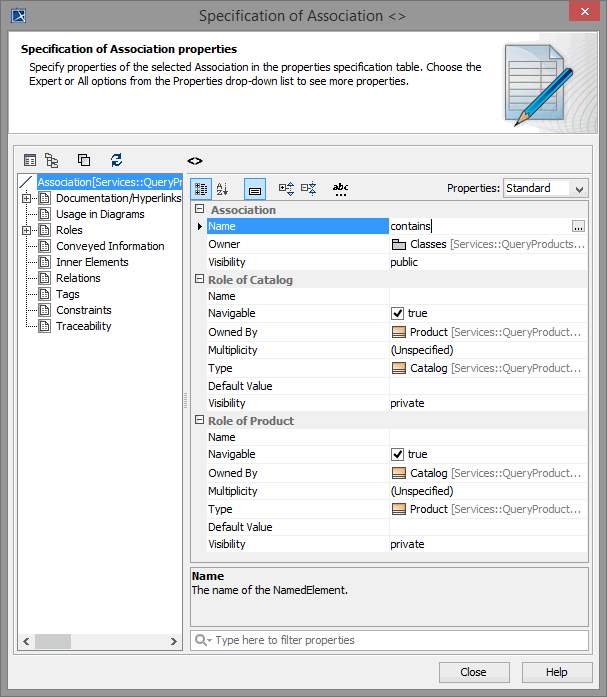Click the abc spell-check icon

point(340,188)
